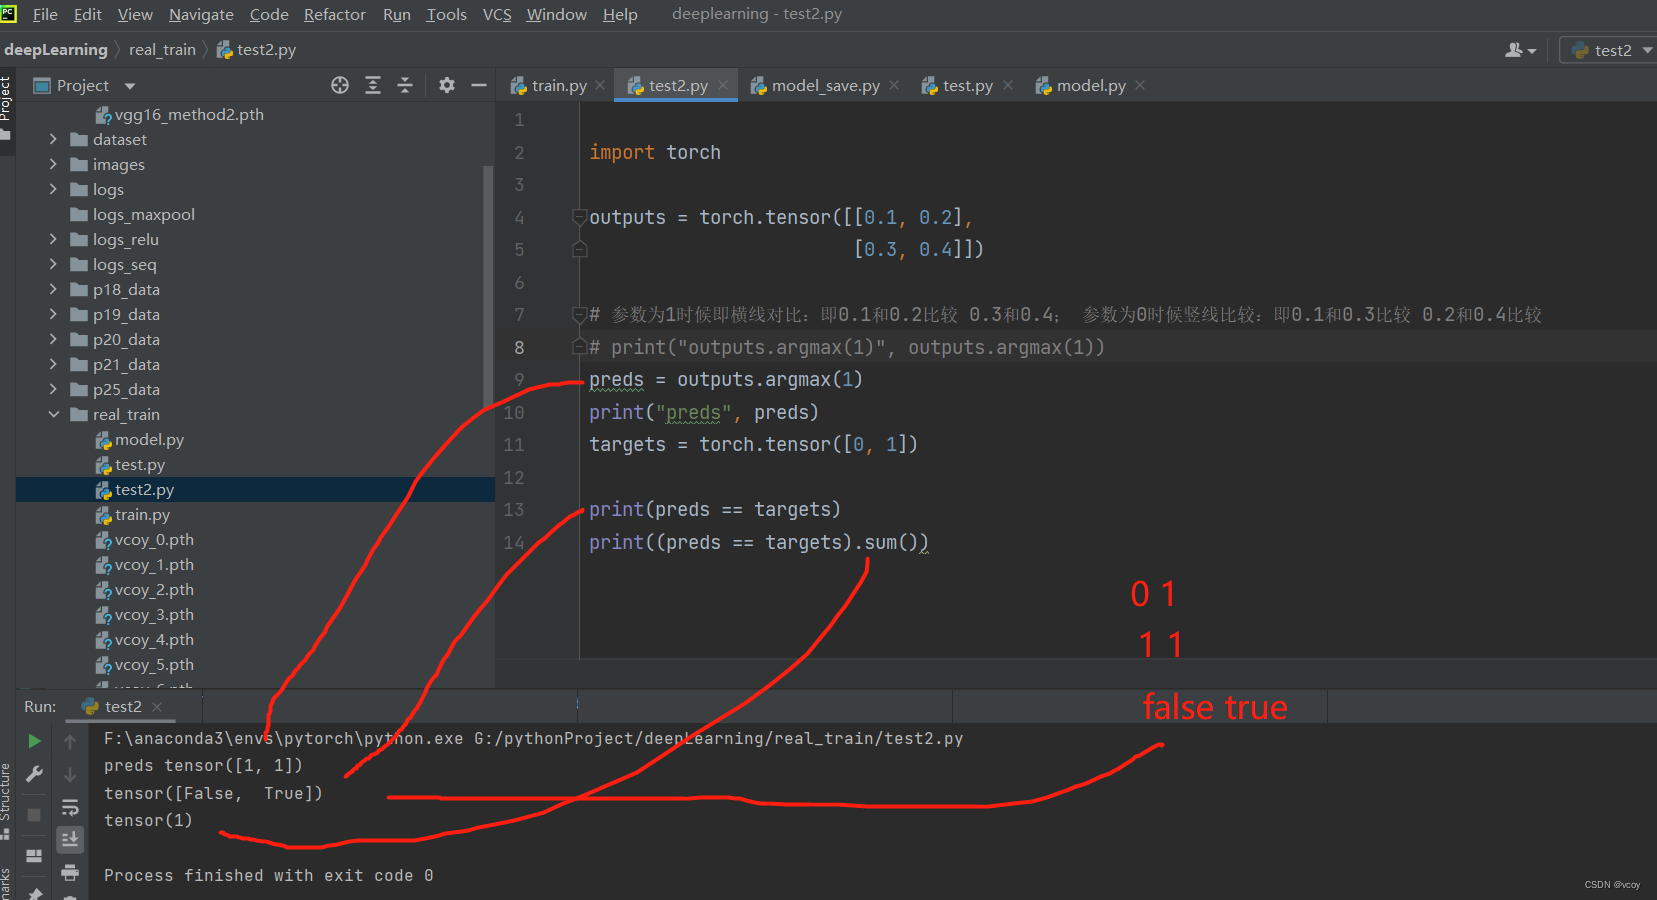Image resolution: width=1657 pixels, height=900 pixels.
Task: Open the Project view dropdown arrow
Action: (x=130, y=86)
